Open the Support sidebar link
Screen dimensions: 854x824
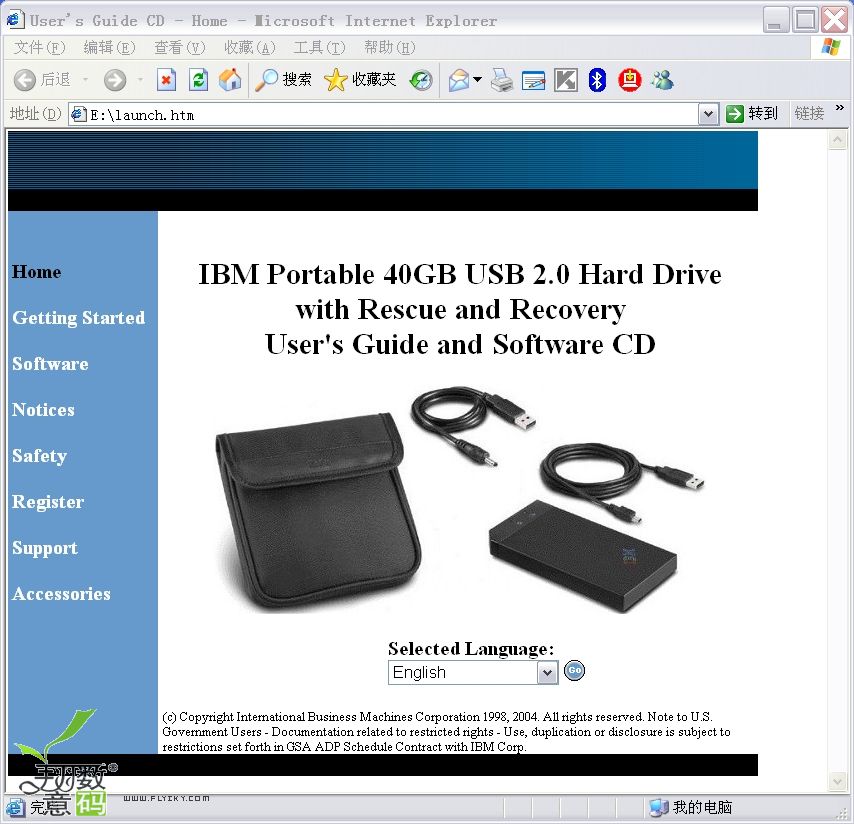(45, 548)
